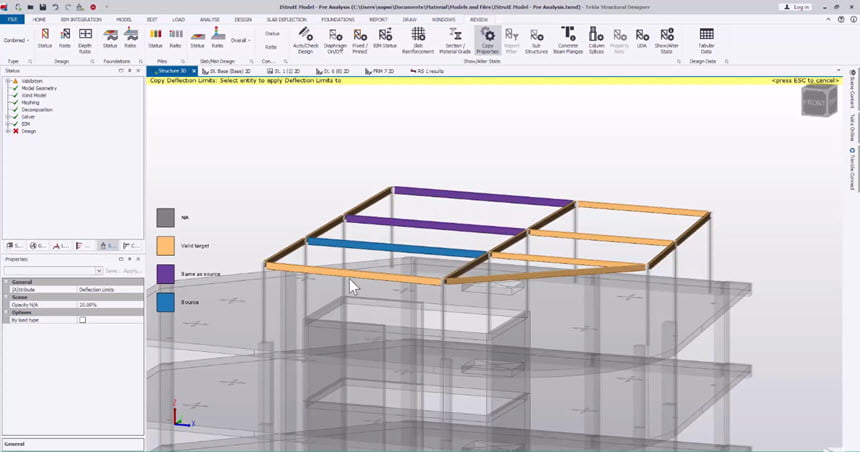
Task: Click the Attribute Deflection Limits value field
Action: click(x=110, y=289)
